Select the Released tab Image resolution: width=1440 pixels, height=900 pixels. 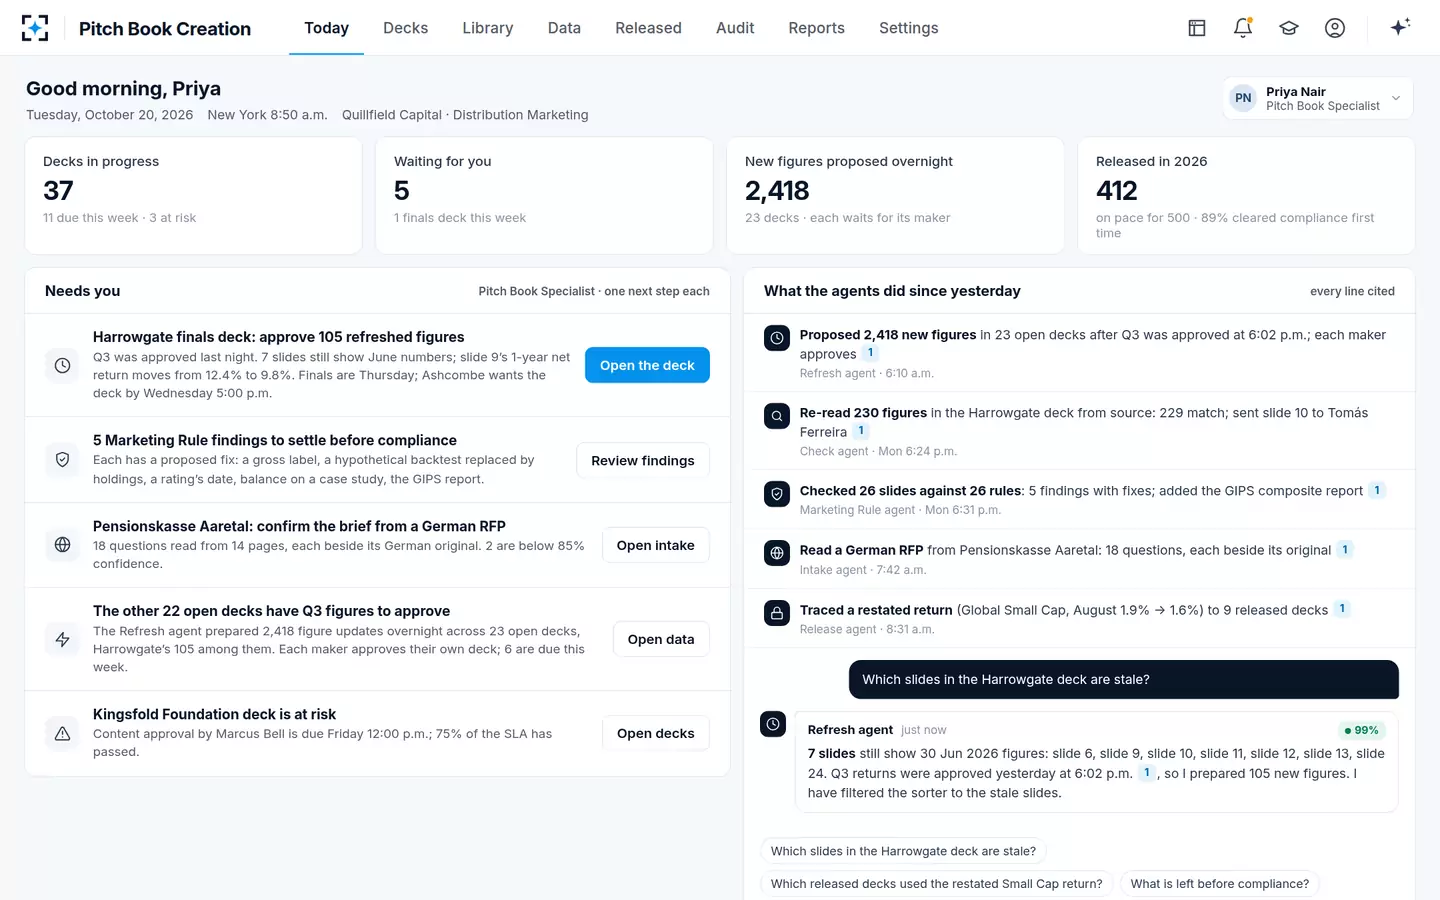coord(648,28)
